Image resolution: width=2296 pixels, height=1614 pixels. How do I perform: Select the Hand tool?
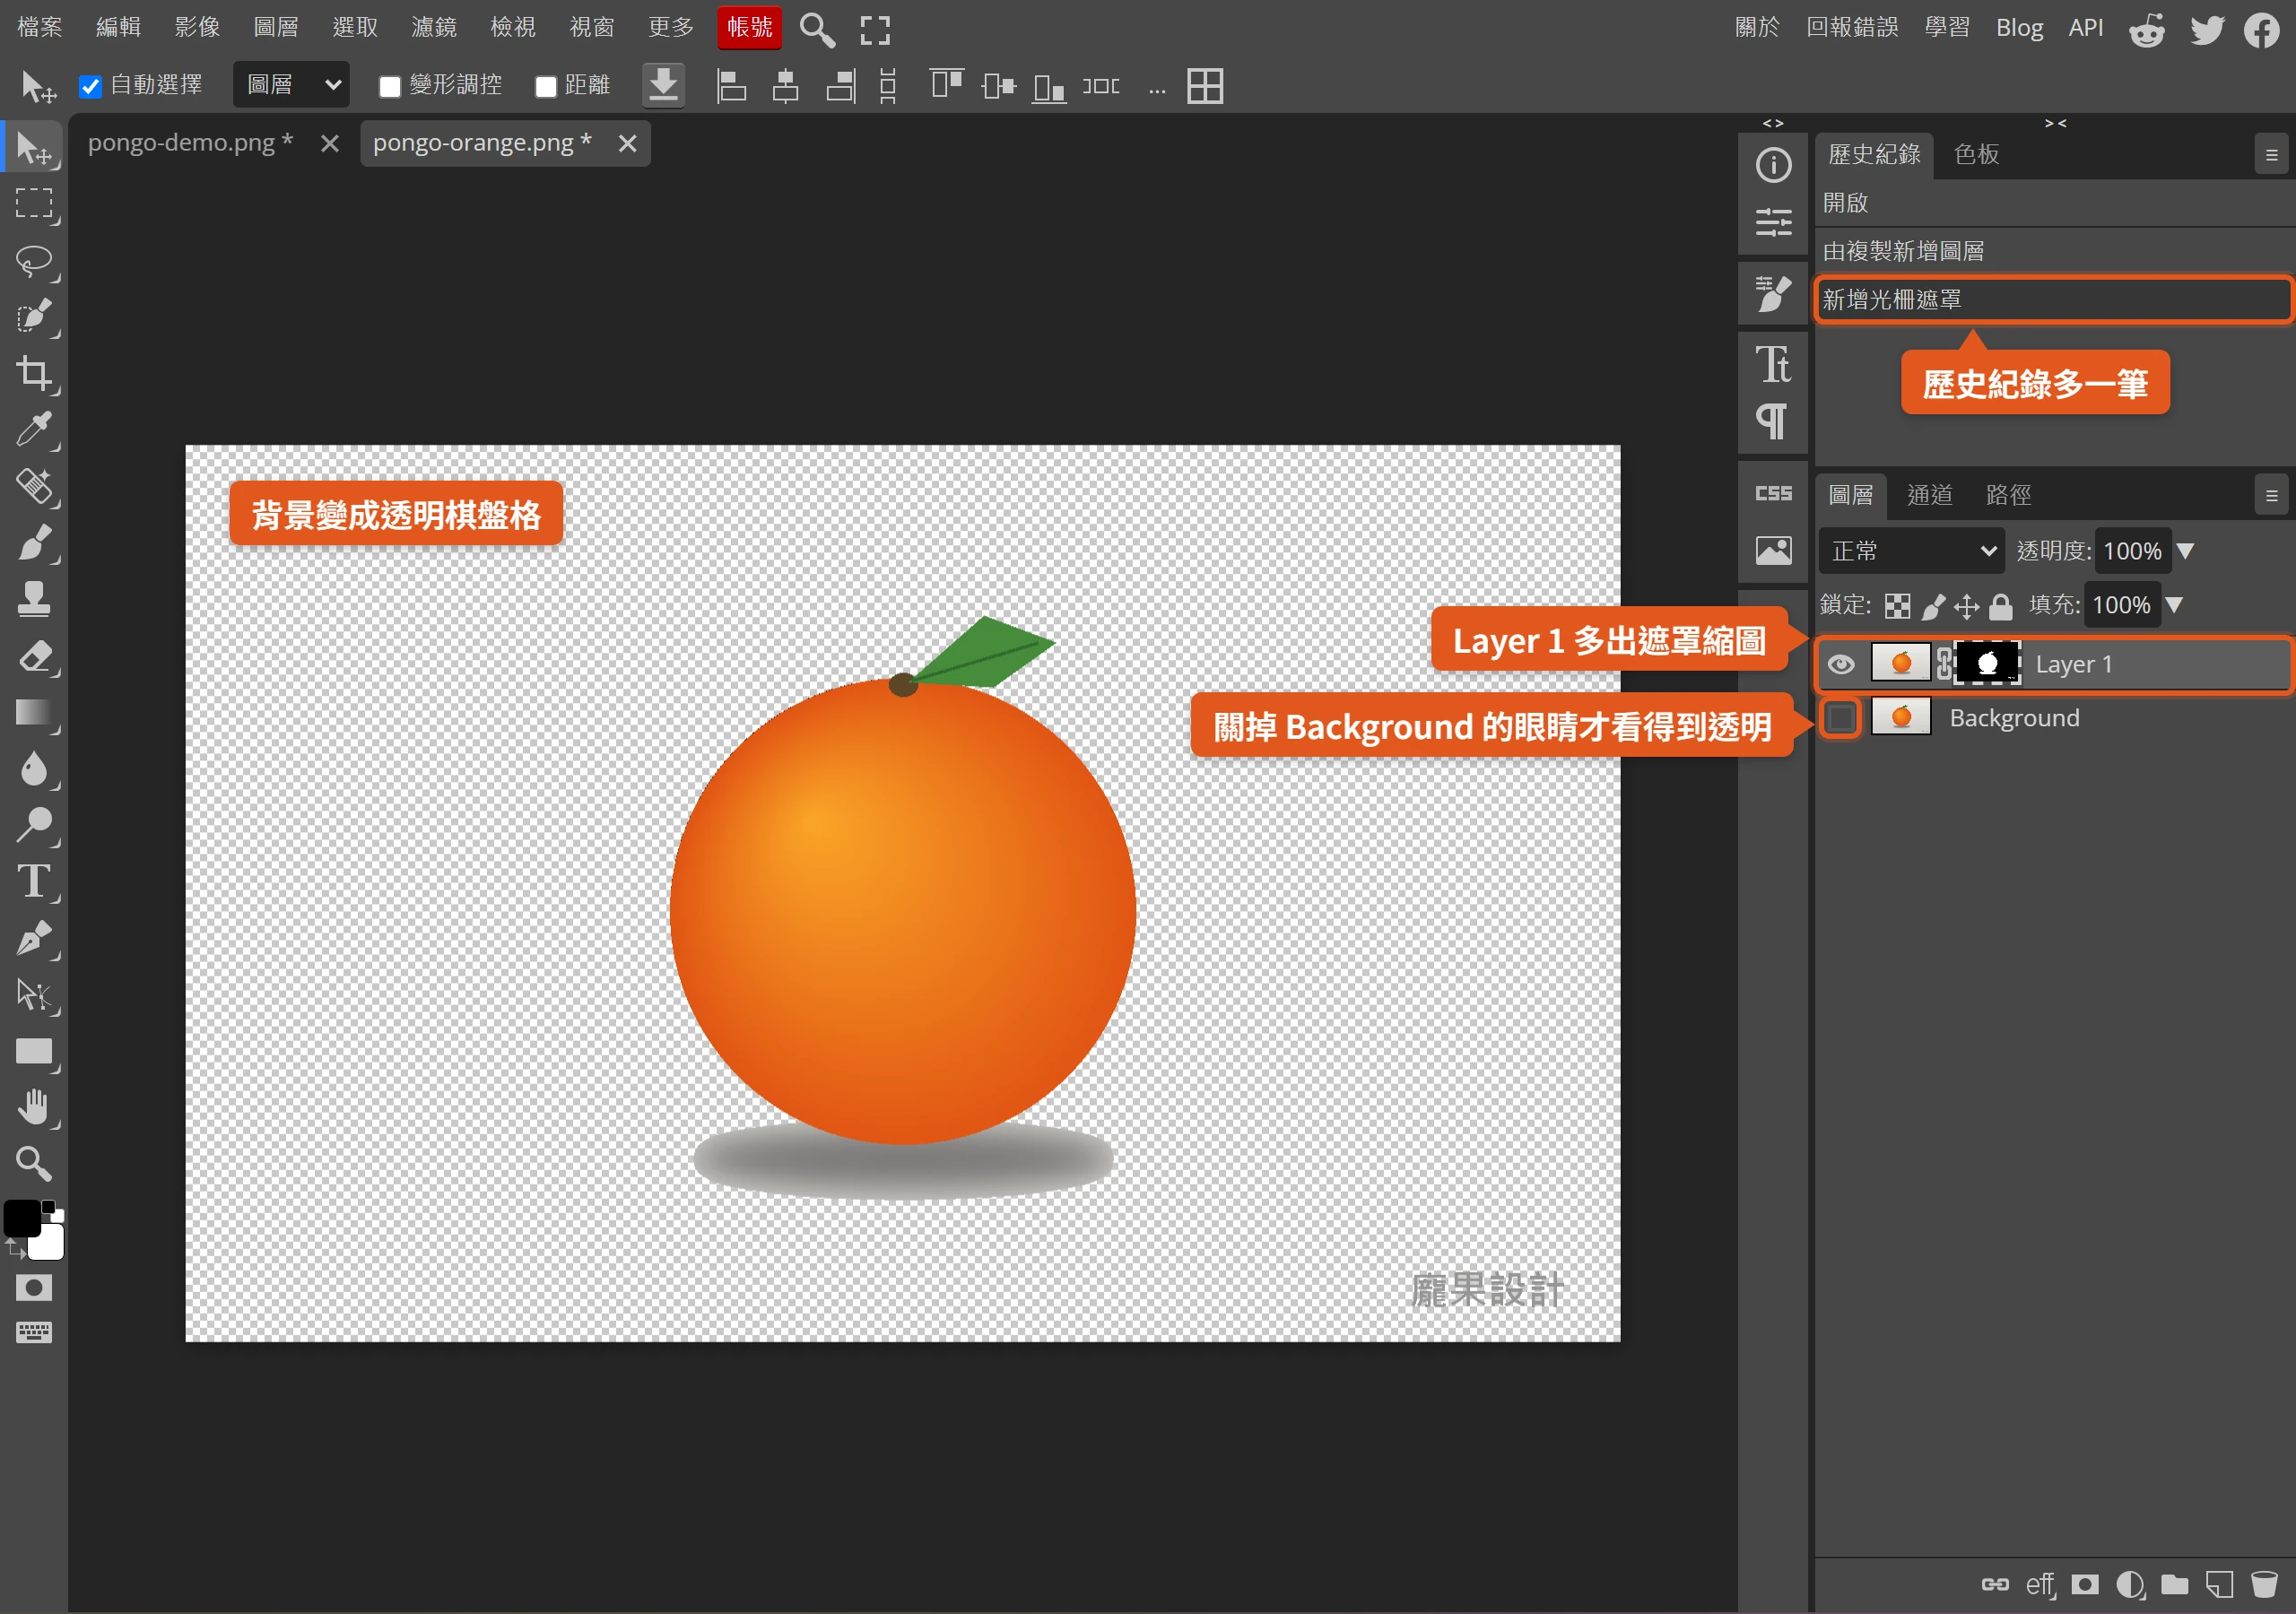tap(34, 1107)
